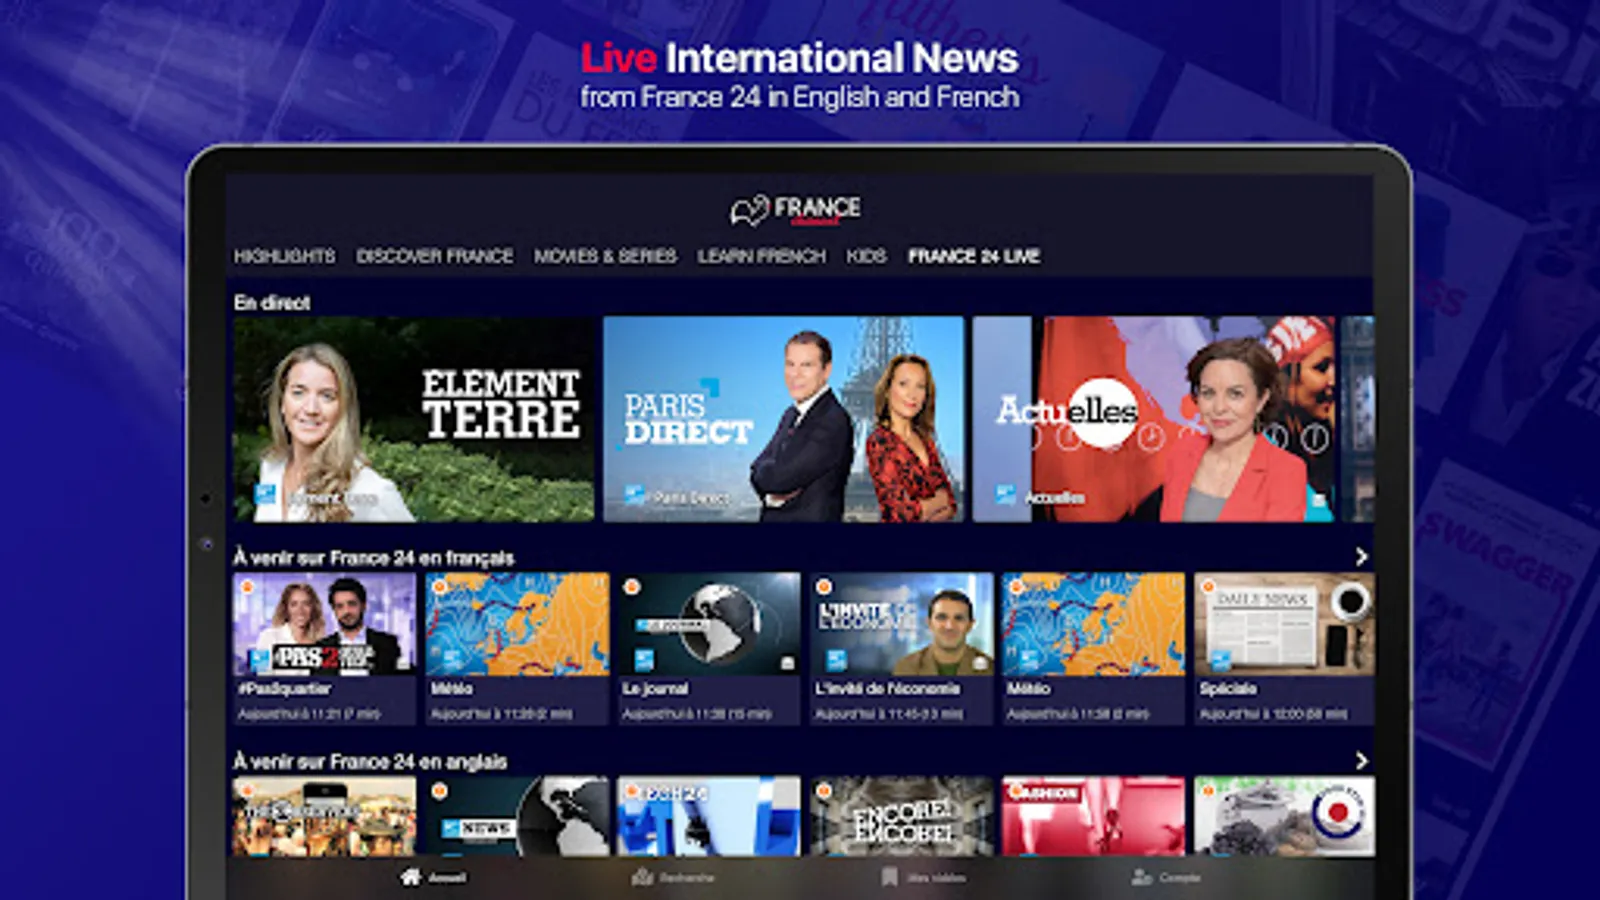Image resolution: width=1600 pixels, height=900 pixels.
Task: Open the Actuelles live program
Action: pos(1154,419)
